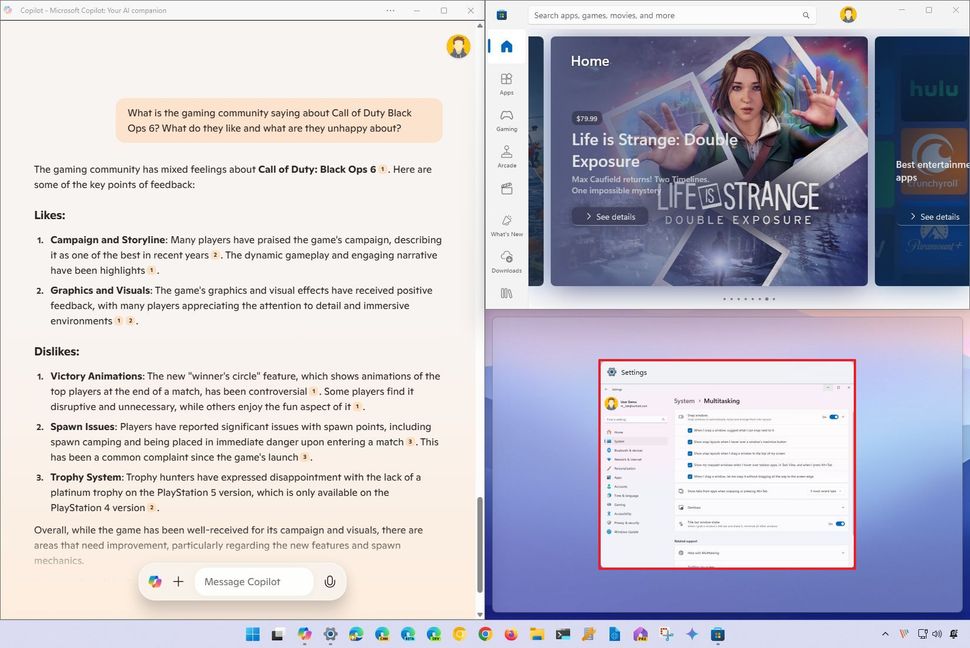Select the Home tab in the Store sidebar
970x648 pixels.
click(506, 46)
